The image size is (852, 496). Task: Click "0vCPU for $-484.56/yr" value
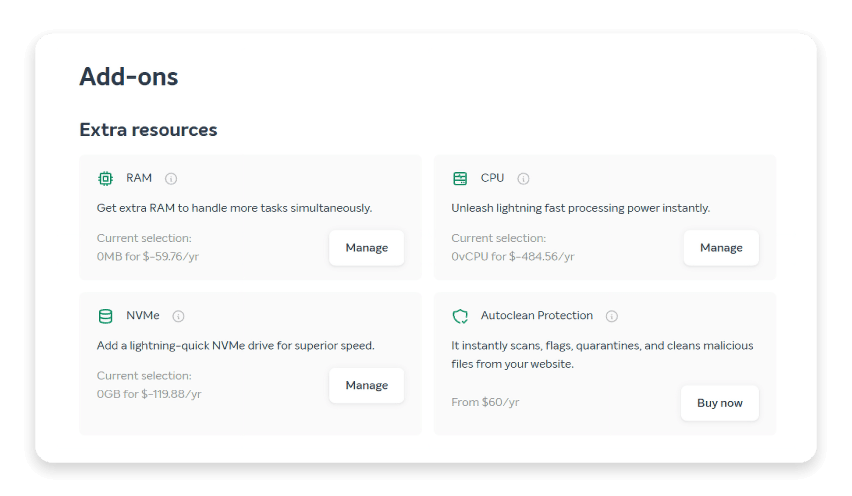point(512,256)
